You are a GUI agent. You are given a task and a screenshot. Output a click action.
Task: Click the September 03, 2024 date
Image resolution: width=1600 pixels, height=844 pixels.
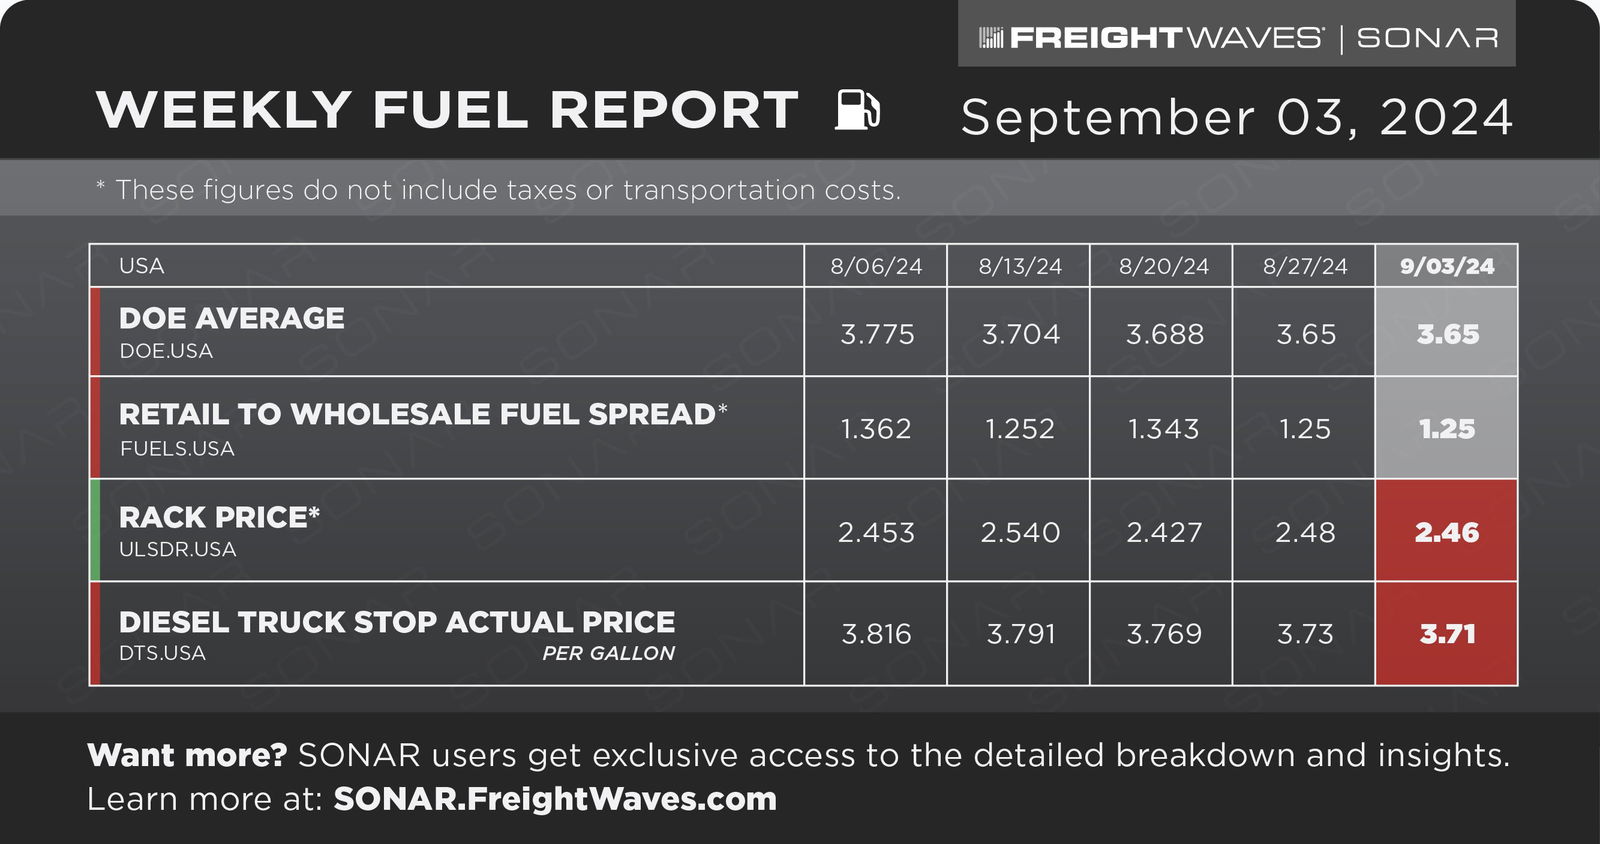[1237, 117]
